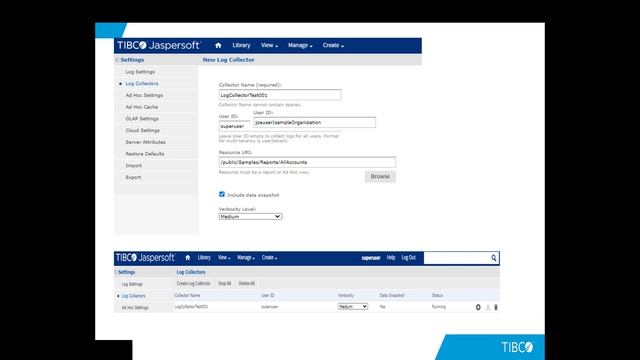Click Create Log Collector button
Image resolution: width=640 pixels, height=360 pixels.
193,283
